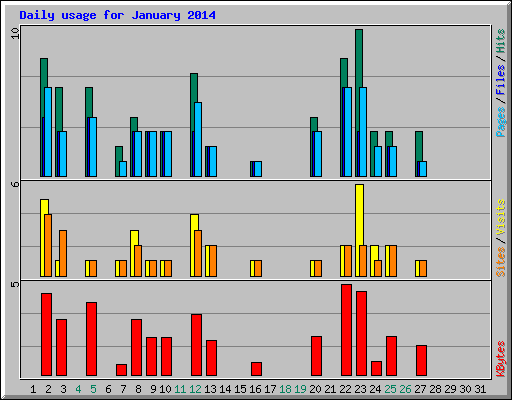512x400 pixels.
Task: Select the red KBytes bar for day 22
Action: point(346,330)
